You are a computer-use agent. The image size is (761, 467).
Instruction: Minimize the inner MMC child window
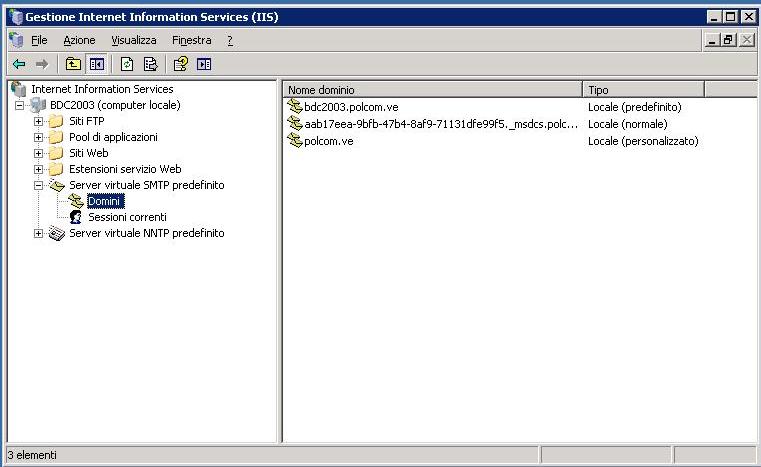point(712,40)
